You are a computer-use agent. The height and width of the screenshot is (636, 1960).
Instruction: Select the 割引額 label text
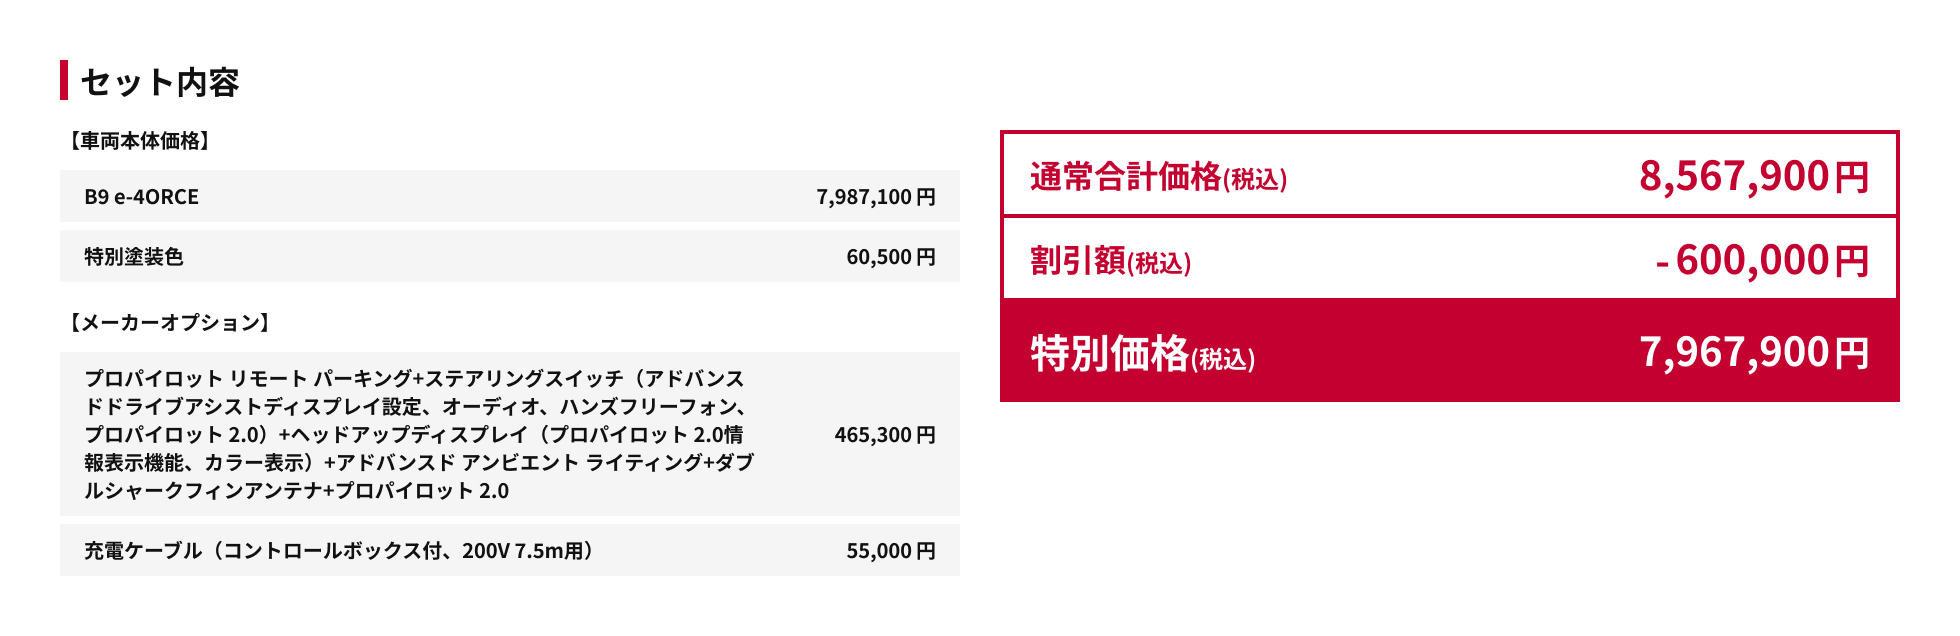click(x=1078, y=261)
